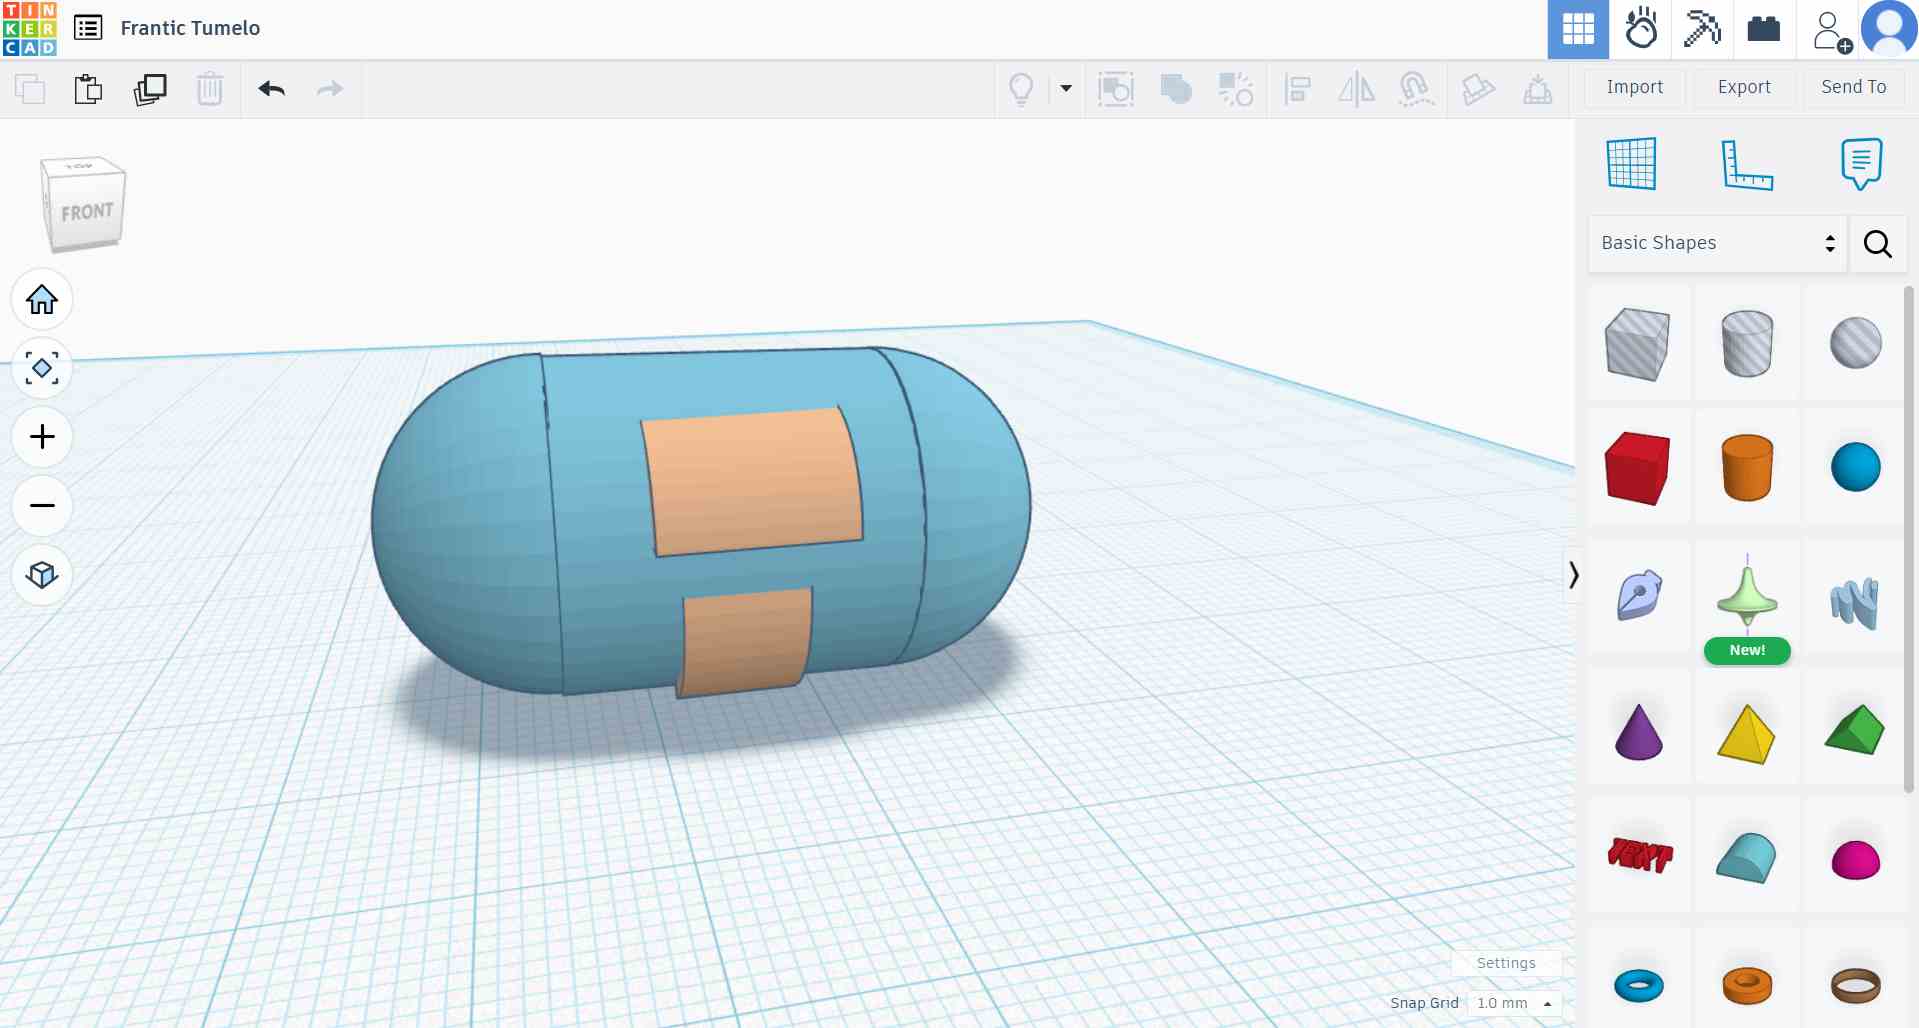Click the shape search magnifier icon
This screenshot has width=1919, height=1028.
1878,243
